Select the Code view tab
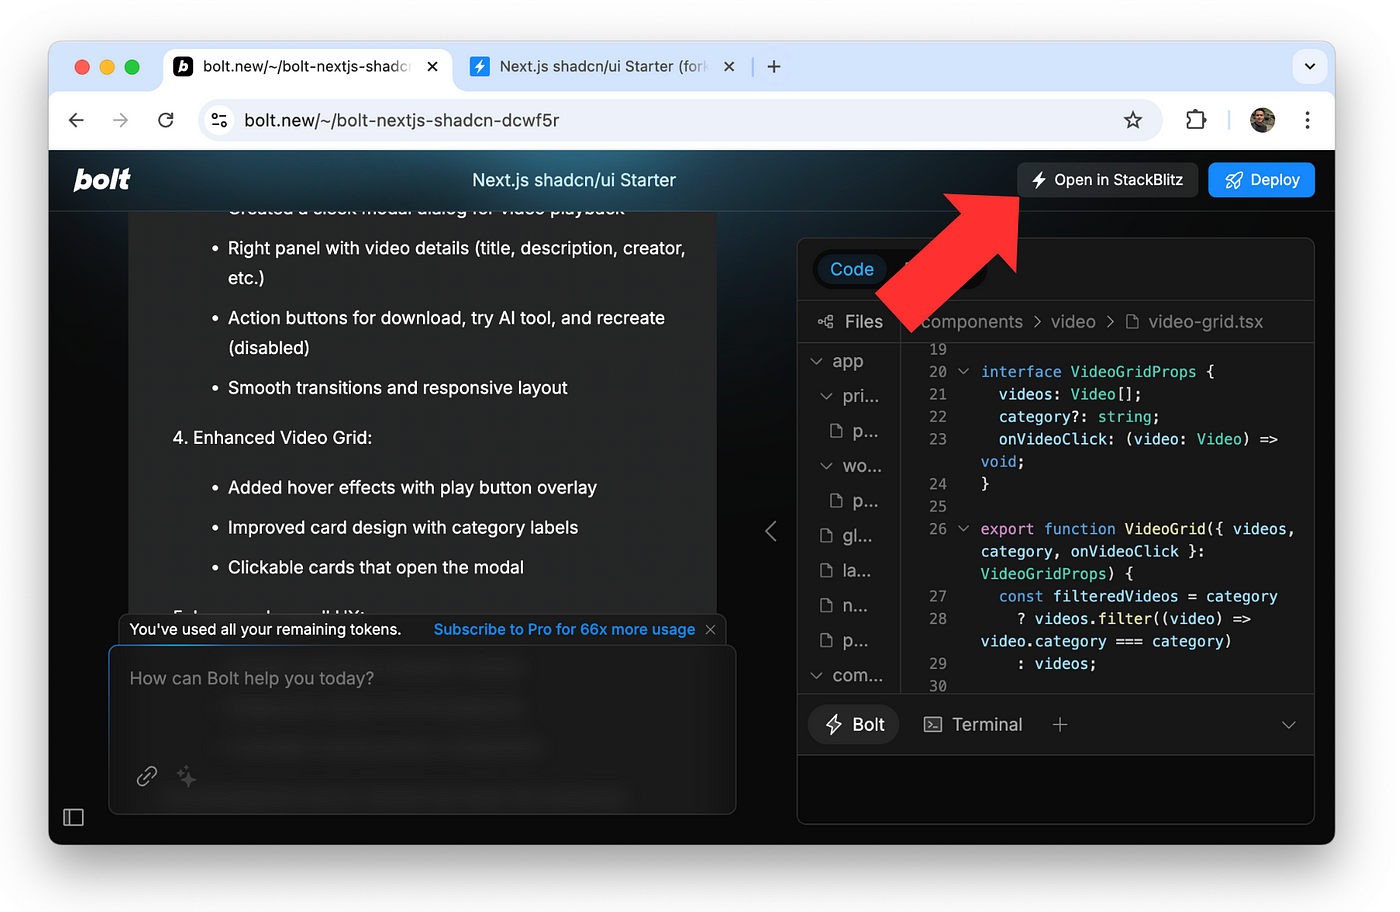Screen dimensions: 1400x912 [852, 269]
